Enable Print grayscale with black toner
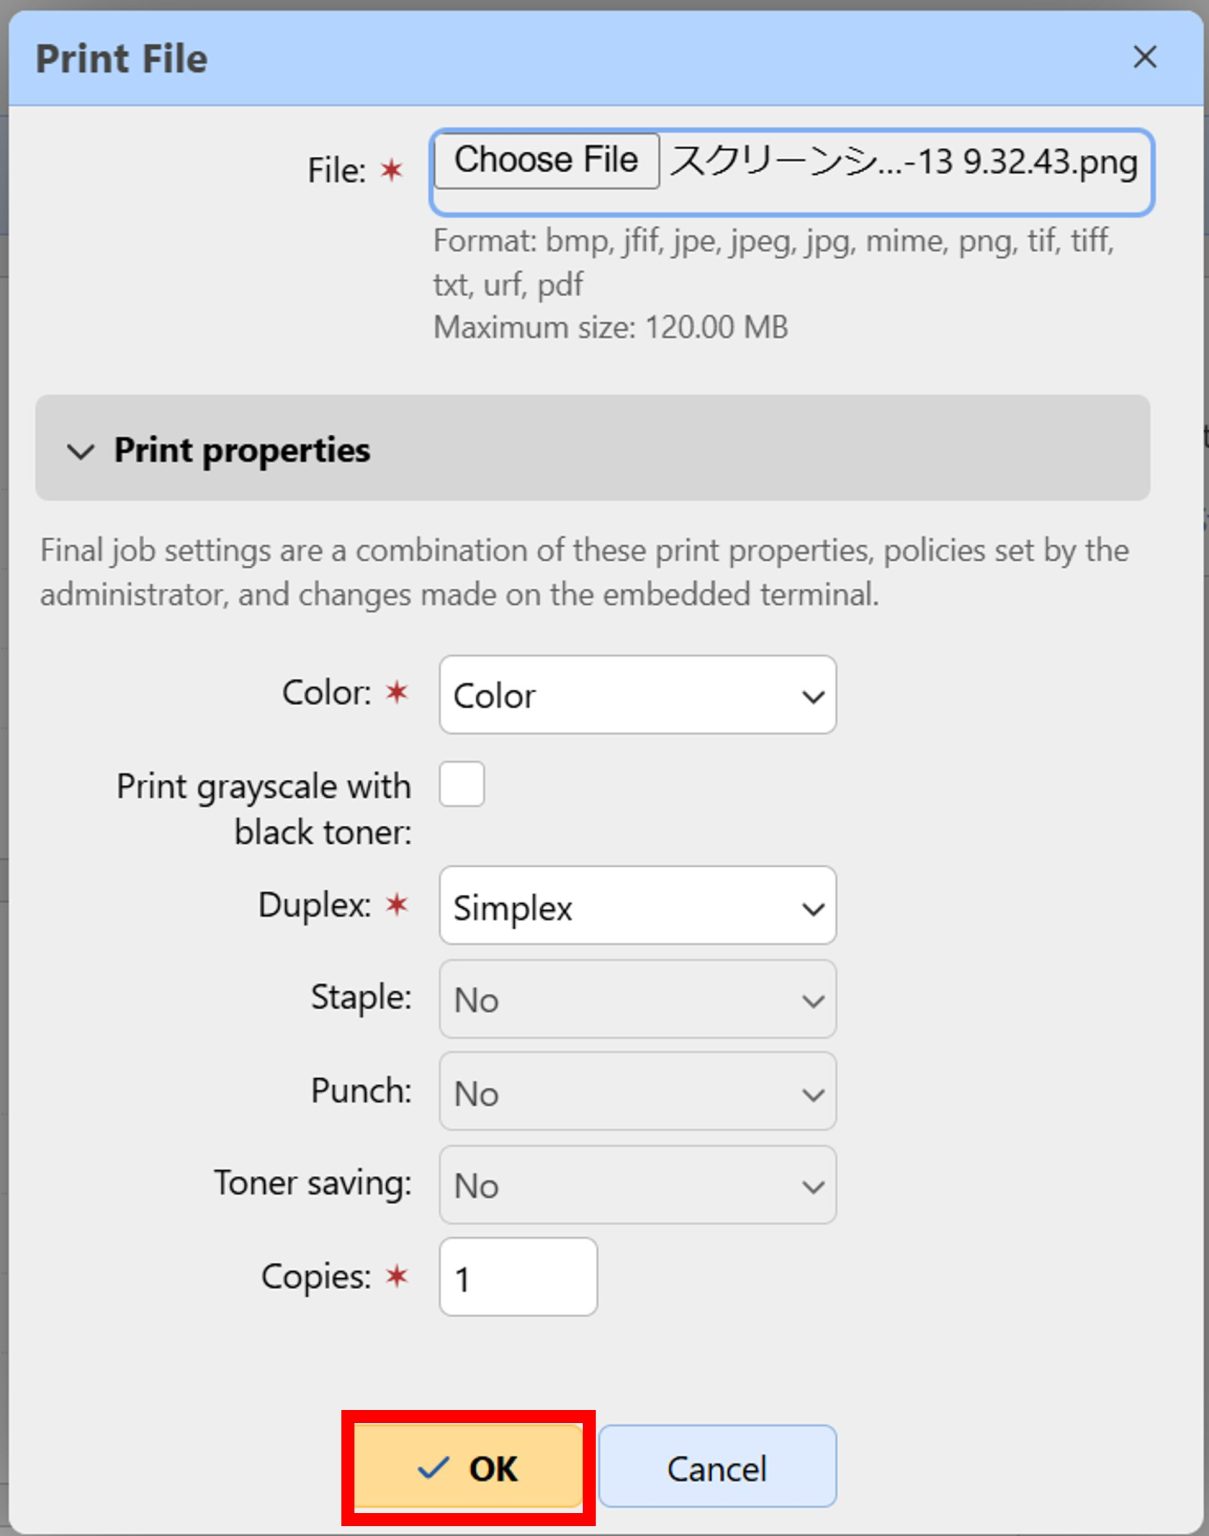This screenshot has height=1536, width=1209. 462,785
